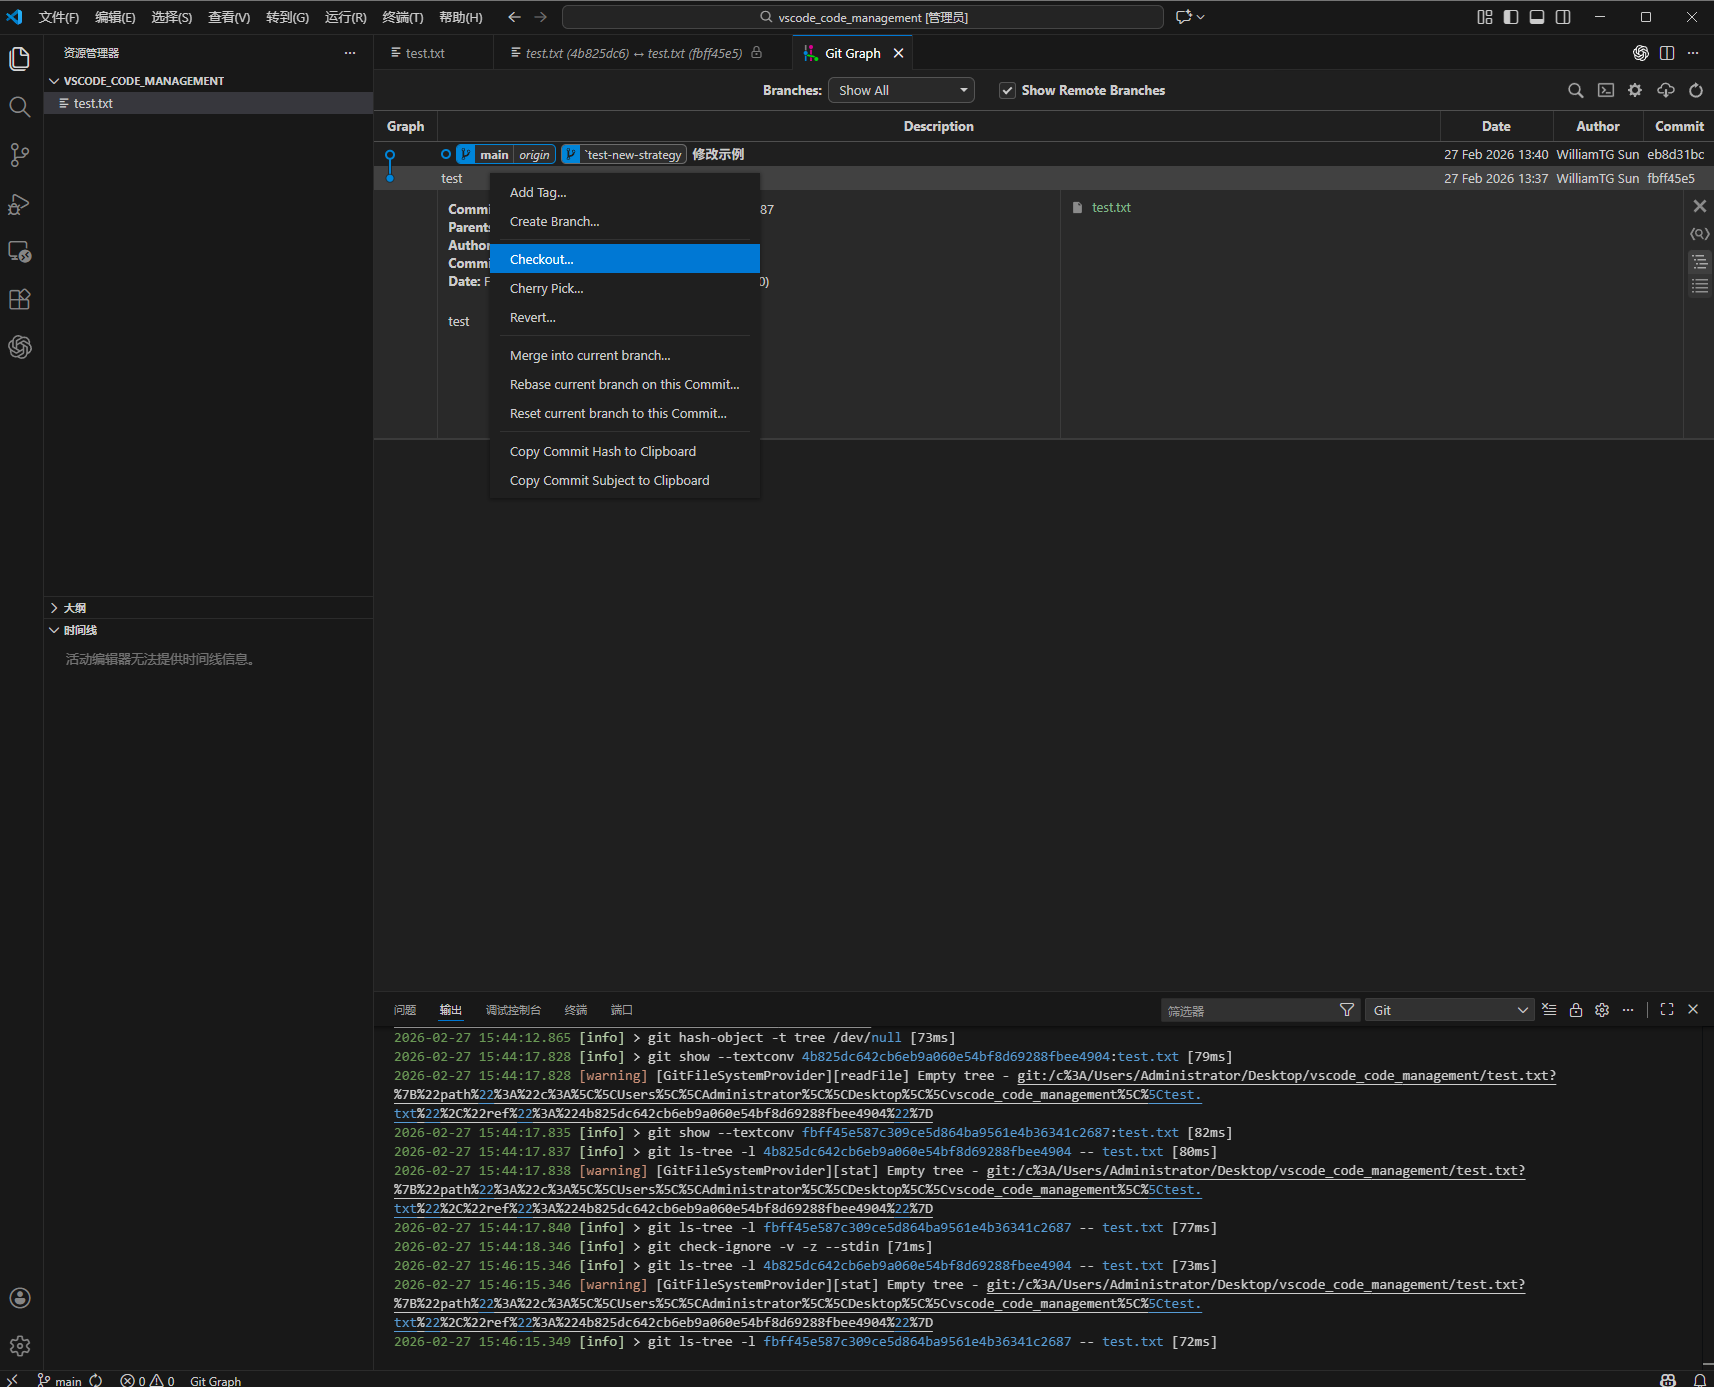Open editor more actions ellipsis menu
This screenshot has width=1714, height=1387.
tap(1693, 53)
